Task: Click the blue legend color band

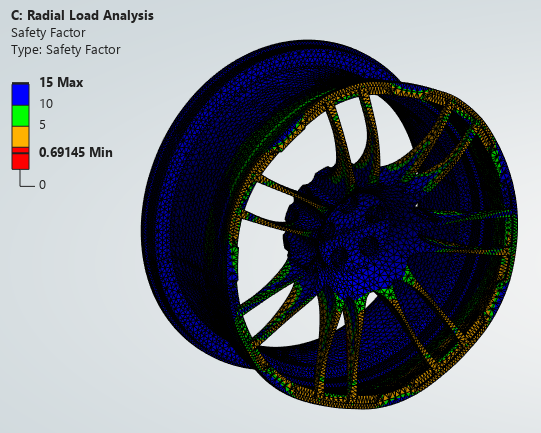Action: pos(20,94)
